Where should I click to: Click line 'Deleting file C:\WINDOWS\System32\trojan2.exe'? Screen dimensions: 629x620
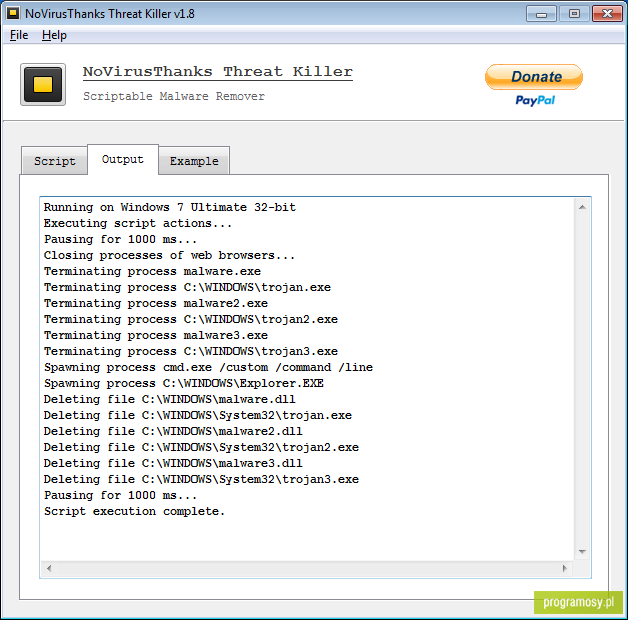201,448
